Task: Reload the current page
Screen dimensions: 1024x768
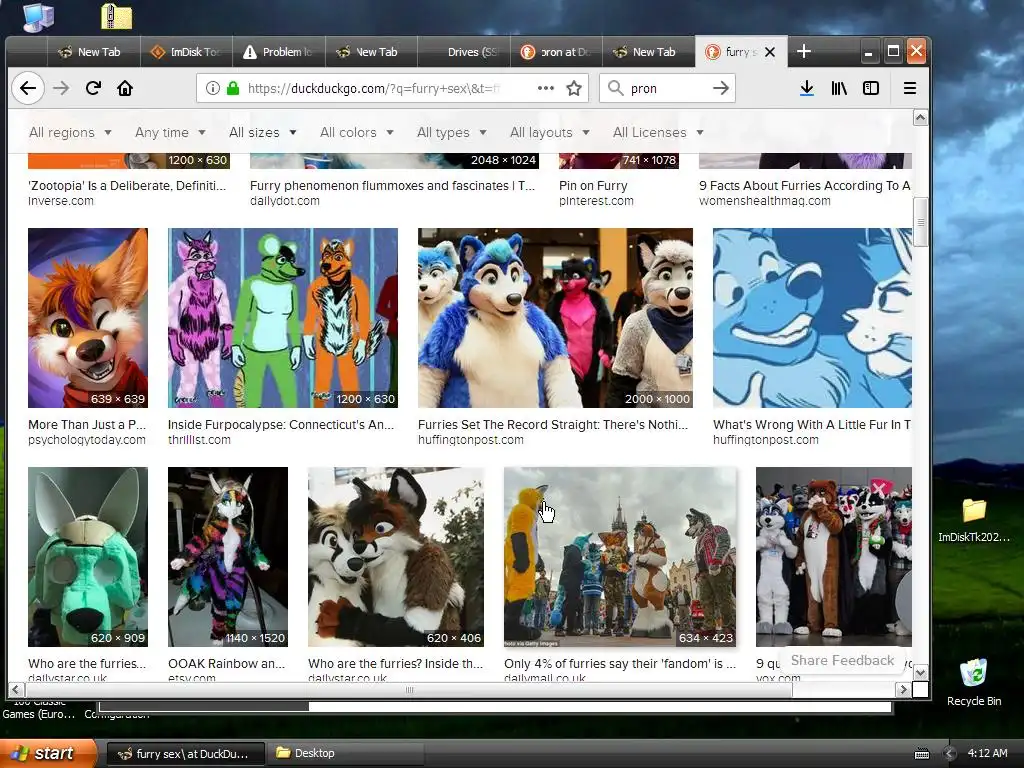Action: coord(93,88)
